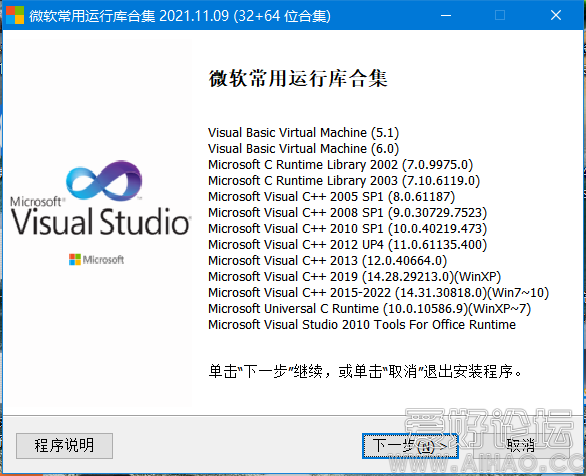This screenshot has width=586, height=476.
Task: Click the installer icon in title bar
Action: (x=15, y=15)
